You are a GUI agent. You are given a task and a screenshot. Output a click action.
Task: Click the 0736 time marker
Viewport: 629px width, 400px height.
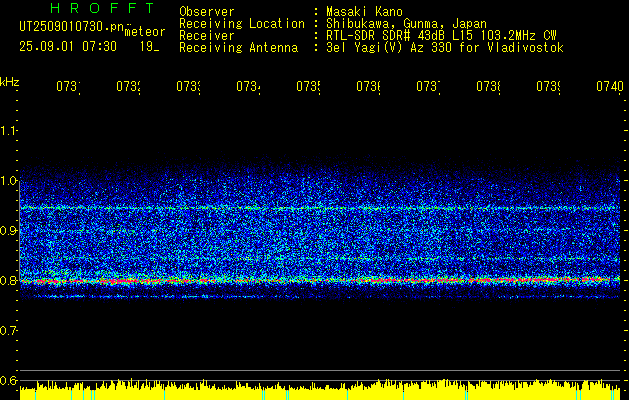(369, 86)
